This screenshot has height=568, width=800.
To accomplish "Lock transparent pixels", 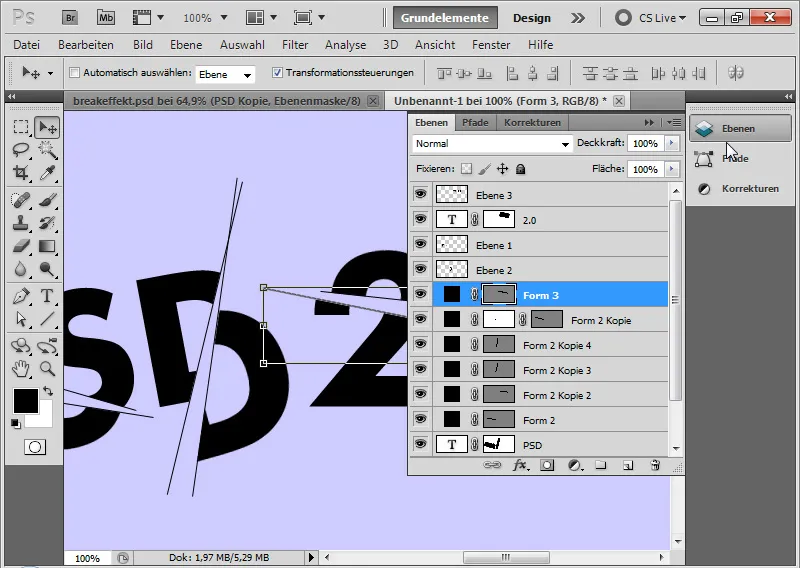I will click(466, 169).
